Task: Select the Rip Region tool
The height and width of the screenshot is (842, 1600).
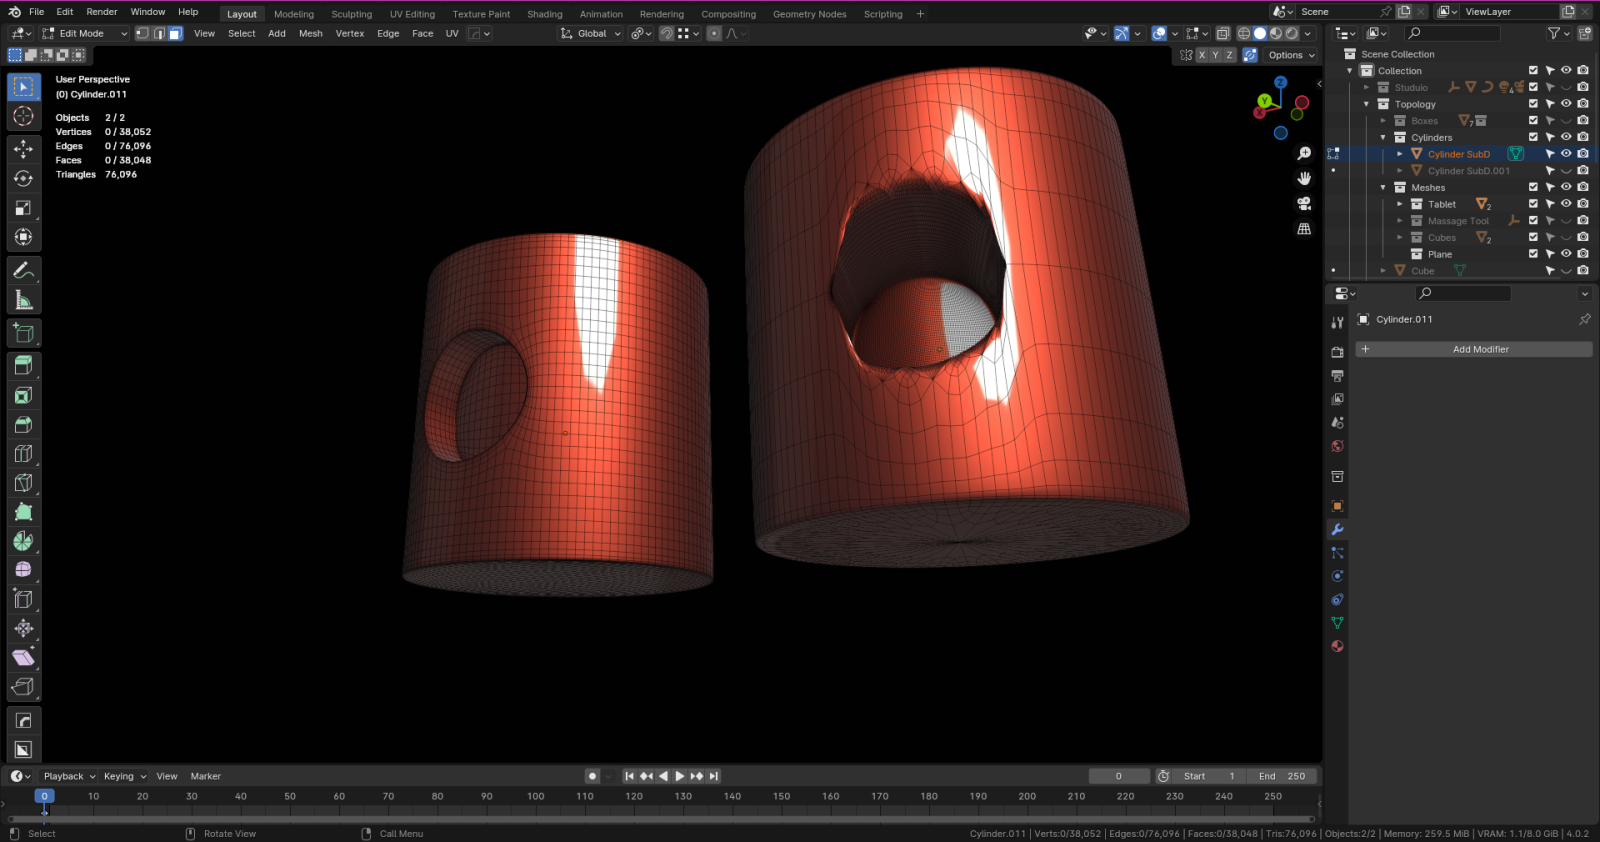Action: tap(24, 687)
